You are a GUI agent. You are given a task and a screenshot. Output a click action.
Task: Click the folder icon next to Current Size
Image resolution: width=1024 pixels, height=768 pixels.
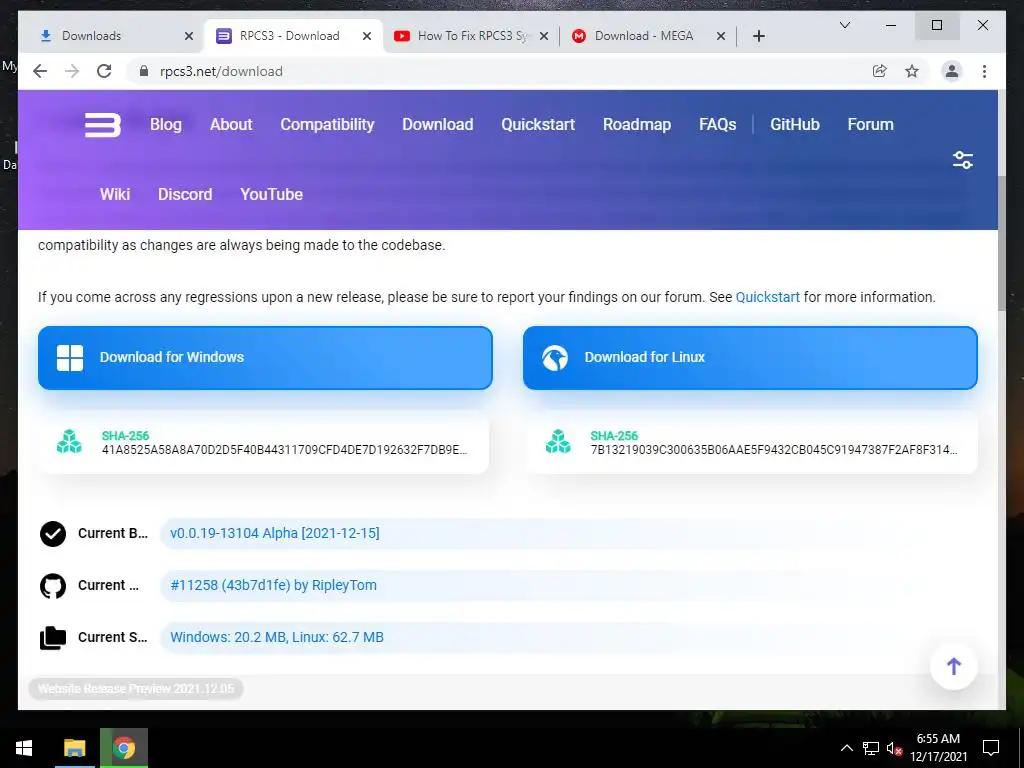(53, 637)
